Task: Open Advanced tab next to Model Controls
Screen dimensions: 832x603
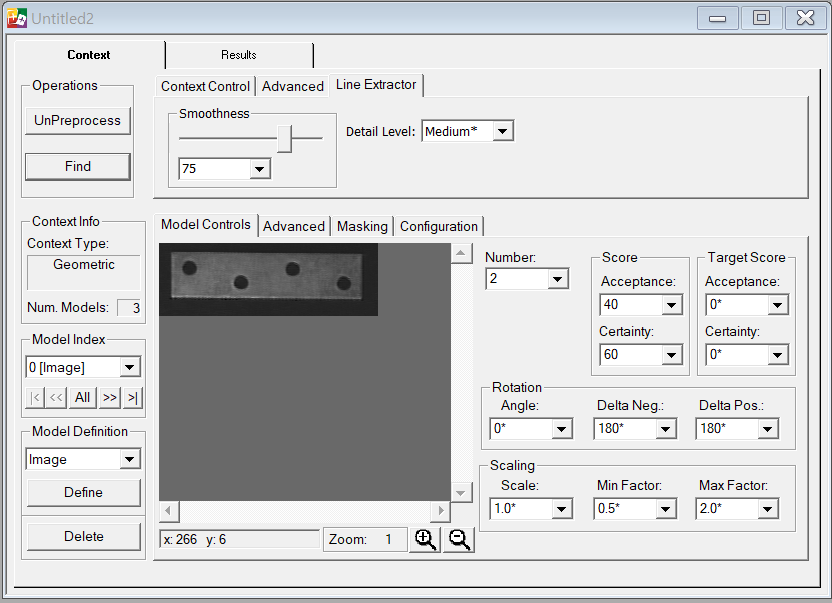Action: tap(294, 227)
